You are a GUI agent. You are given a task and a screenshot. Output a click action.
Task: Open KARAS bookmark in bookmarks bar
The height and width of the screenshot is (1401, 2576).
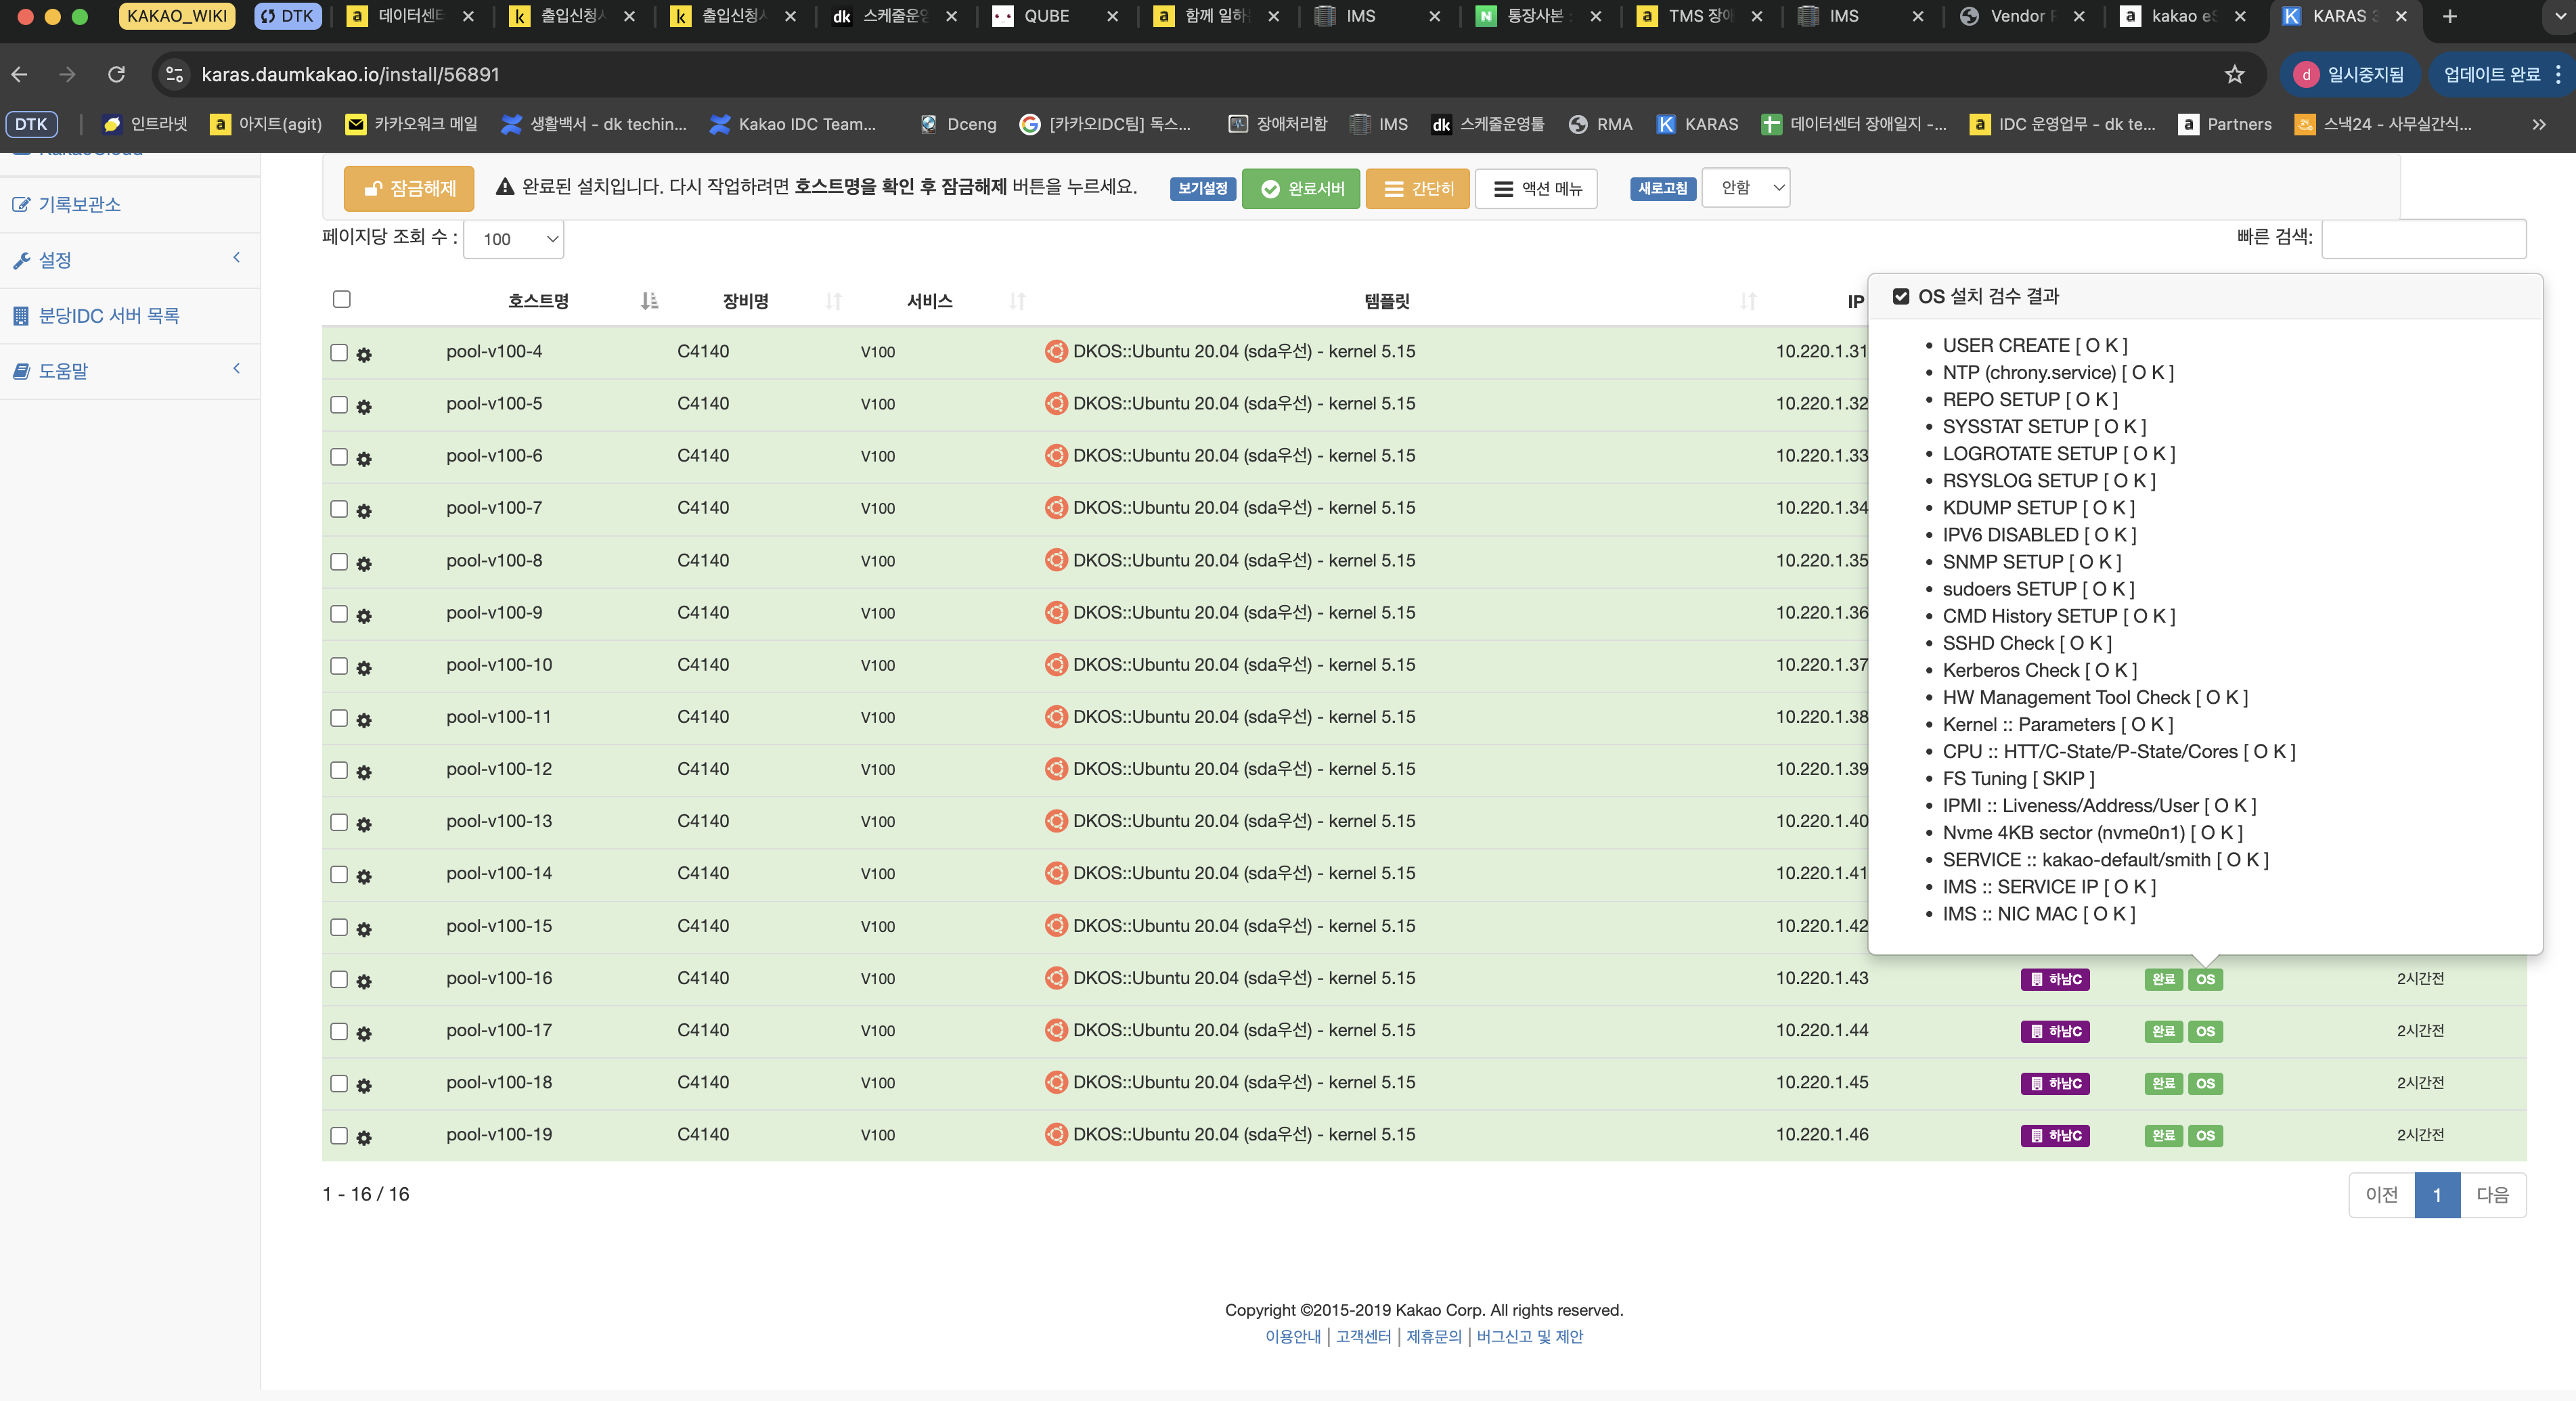click(x=1697, y=124)
